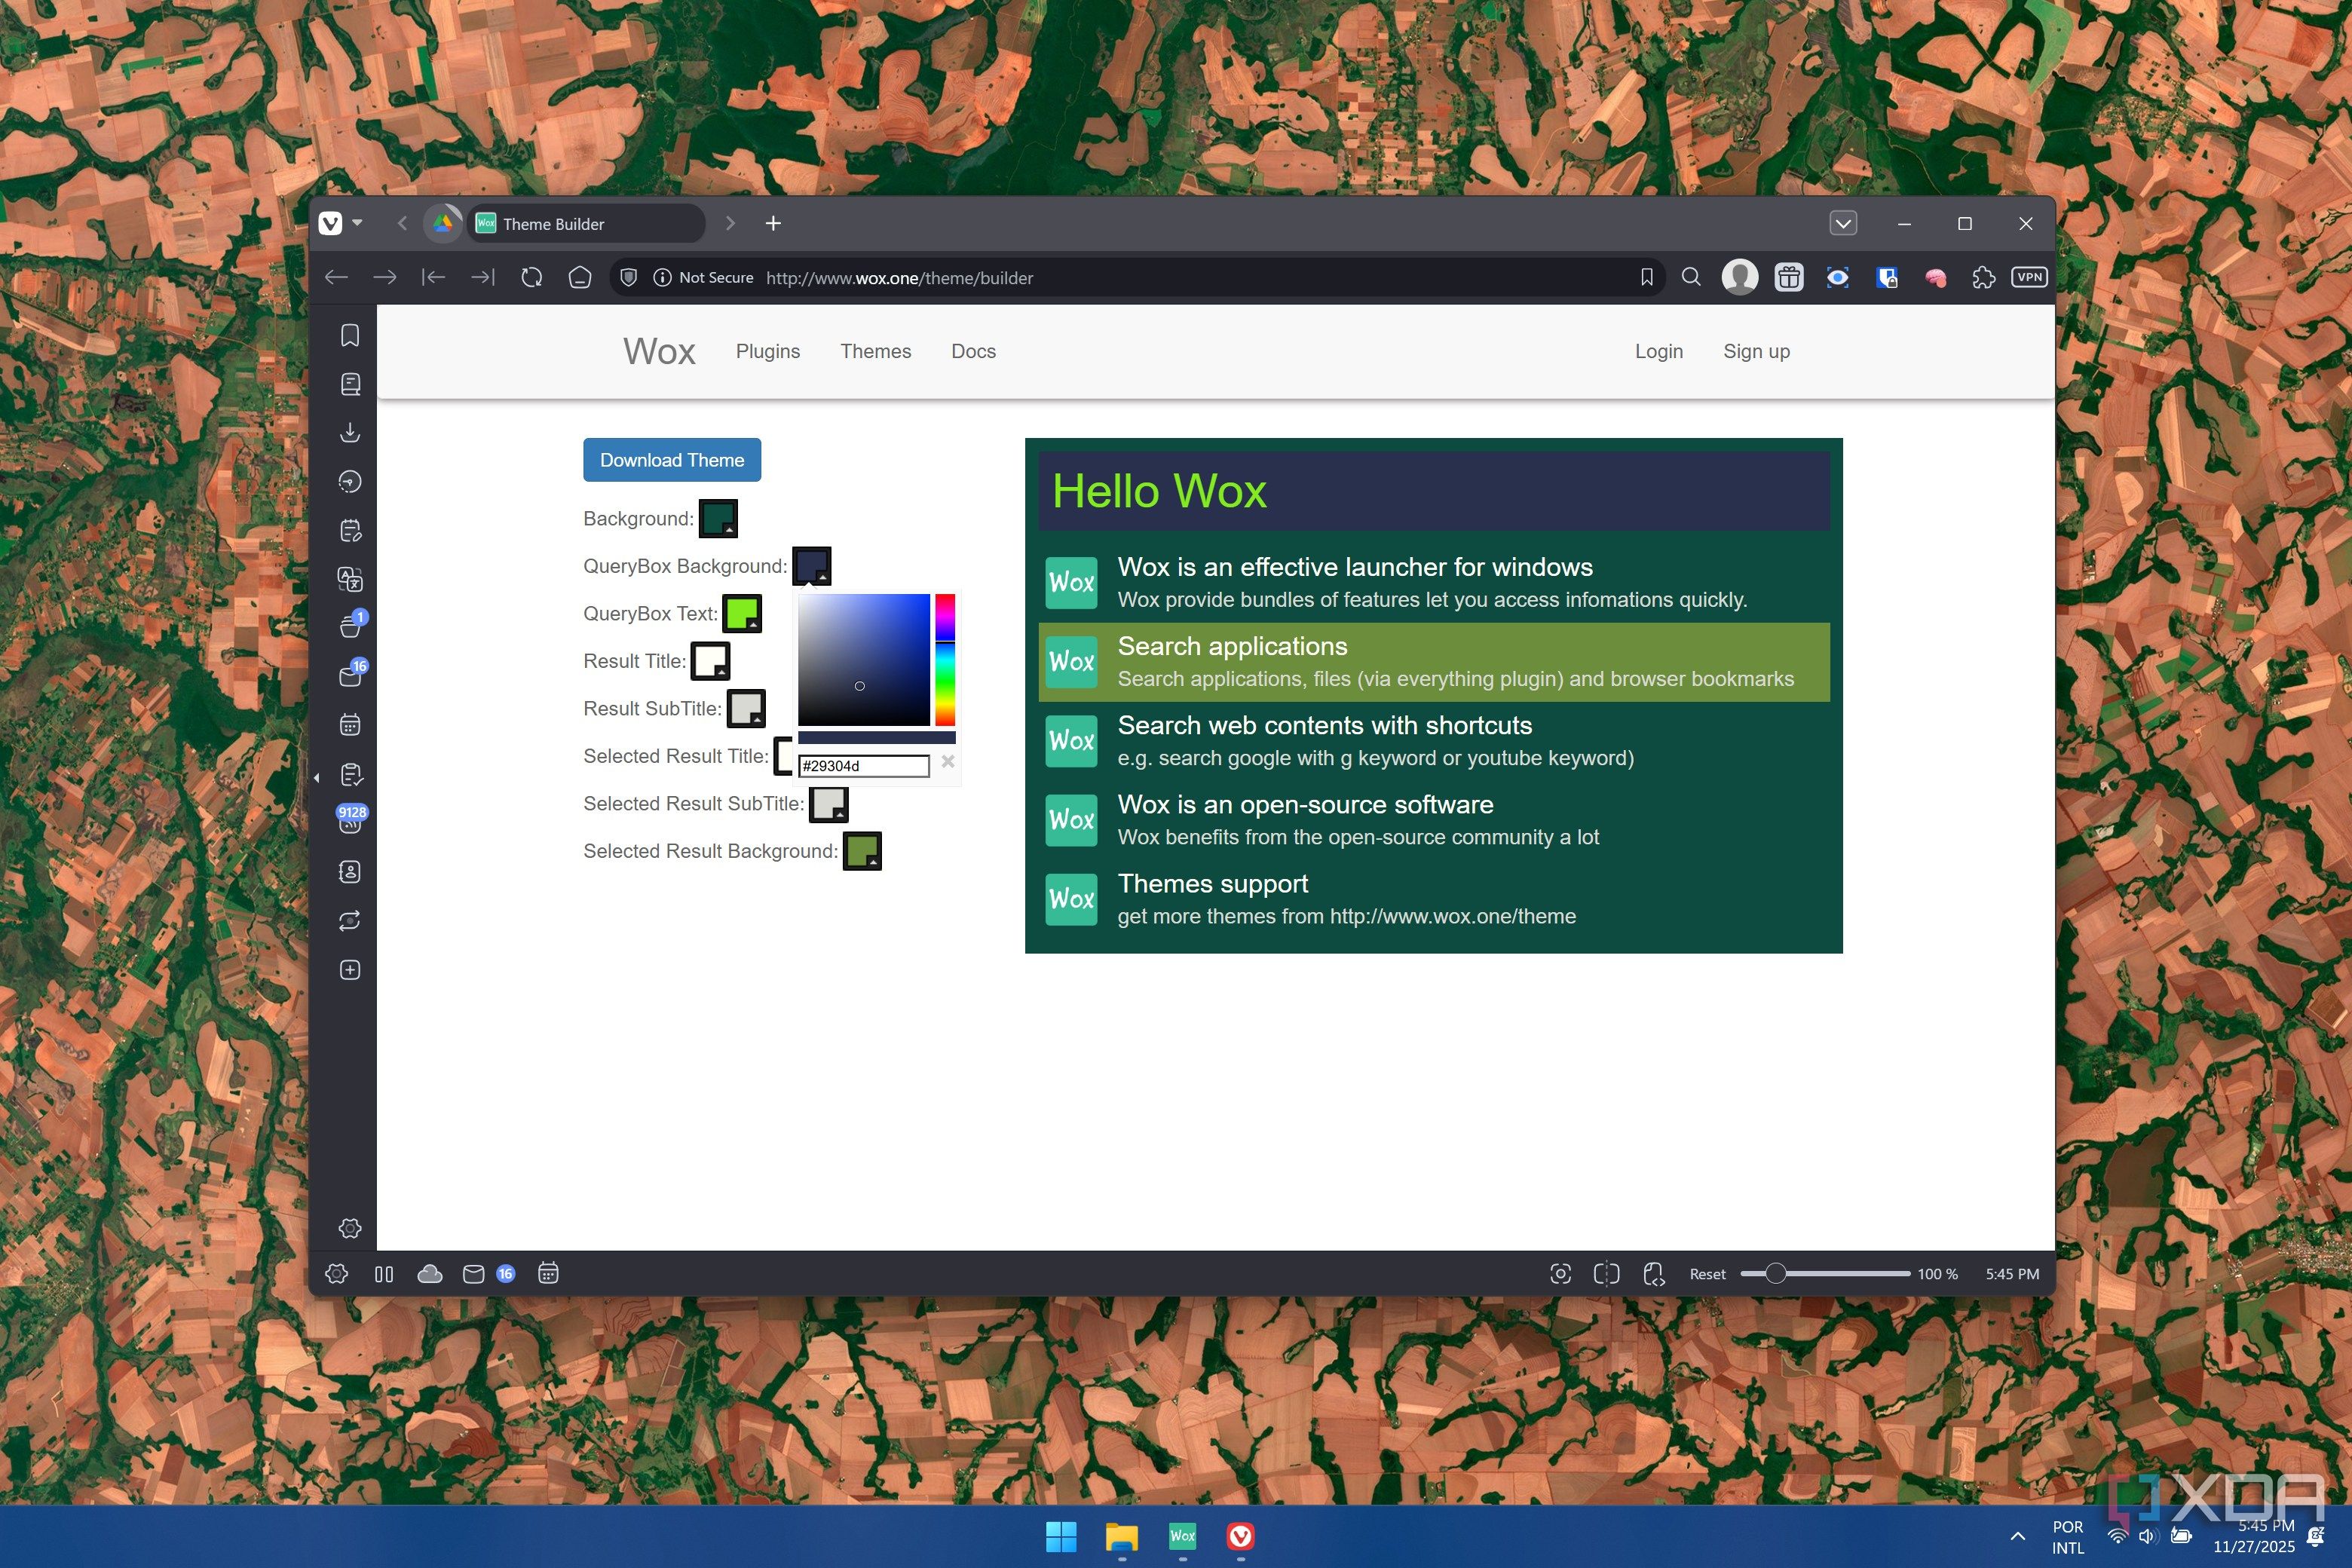Bookmark this page in address bar

tap(1646, 278)
